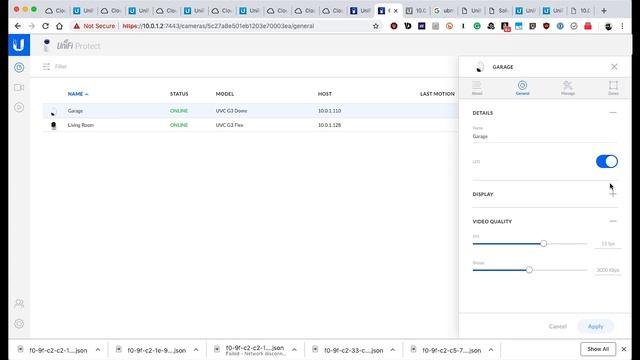Open the cameras (video camera) sidebar icon
Viewport: 640px width, 360px height.
click(19, 87)
